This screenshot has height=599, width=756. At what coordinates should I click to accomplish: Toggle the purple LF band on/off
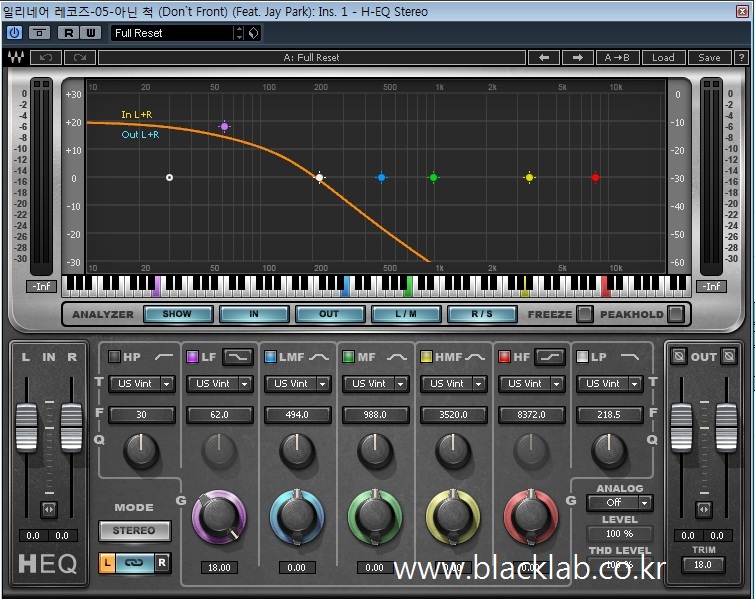[x=192, y=357]
